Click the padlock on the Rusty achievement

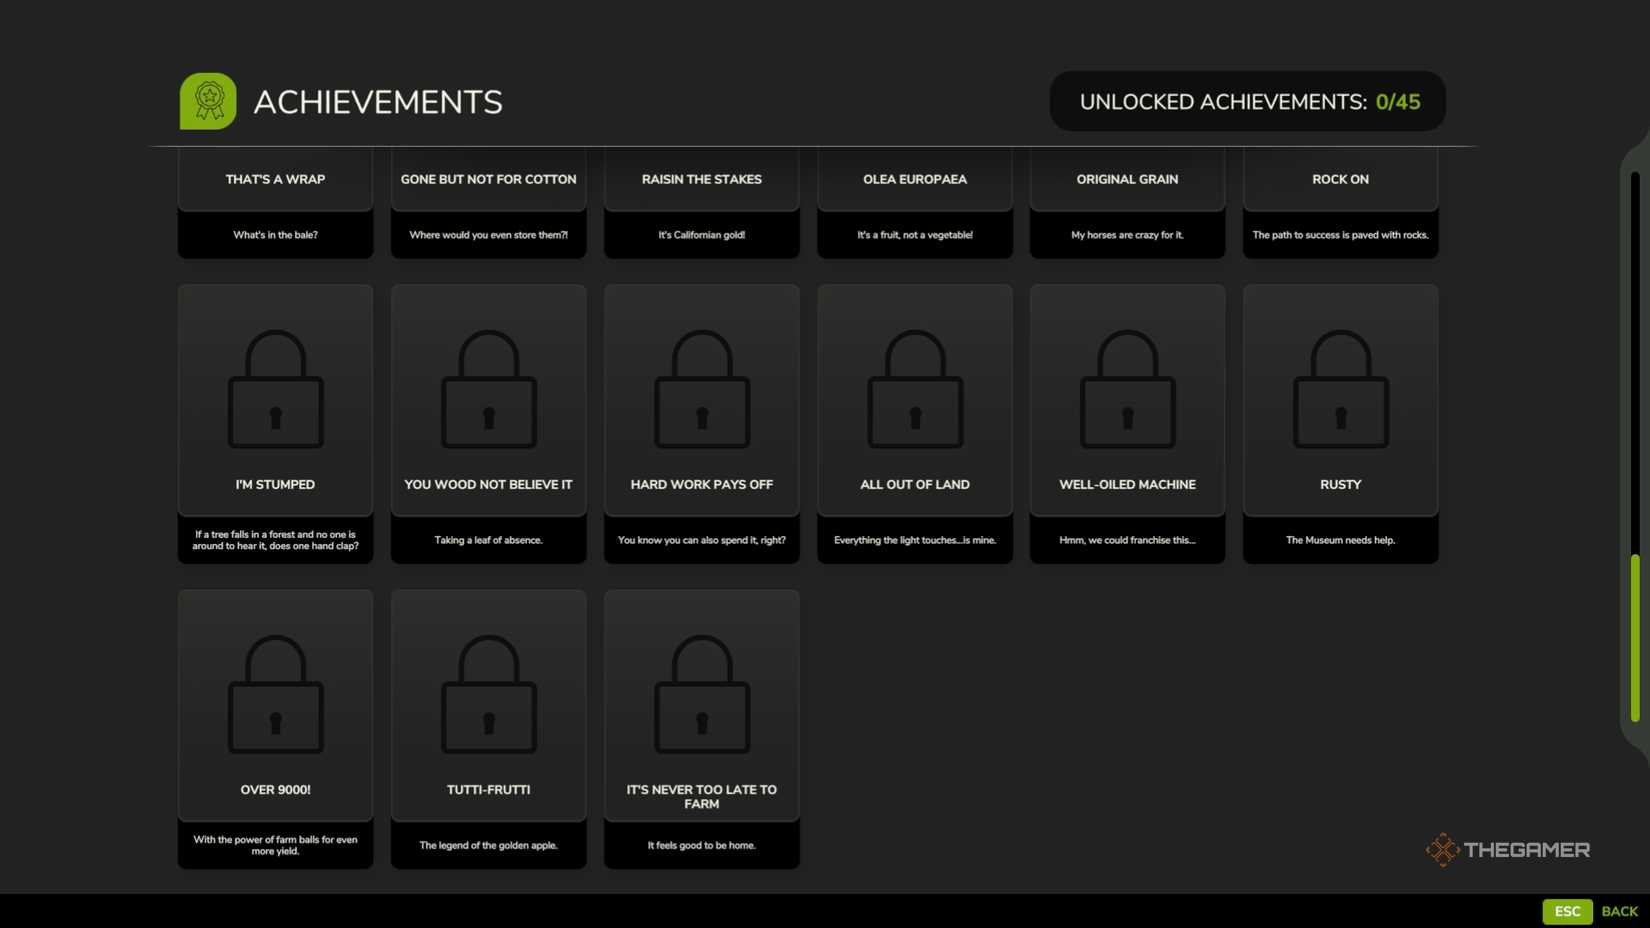(1340, 390)
